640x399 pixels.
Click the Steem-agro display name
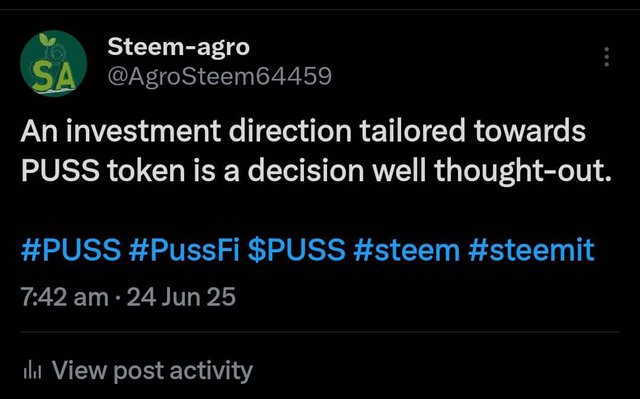click(178, 47)
